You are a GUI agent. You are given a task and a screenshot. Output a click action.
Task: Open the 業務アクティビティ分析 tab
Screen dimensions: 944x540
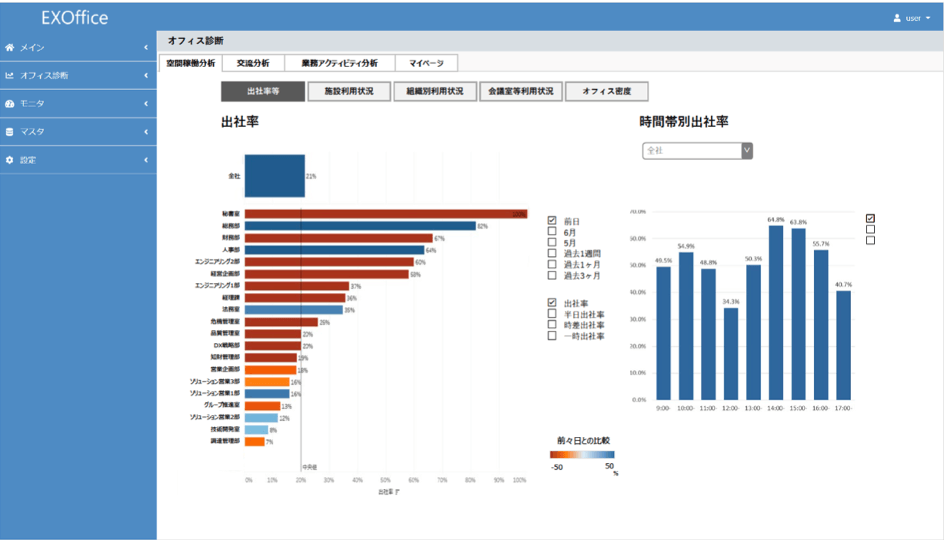(339, 63)
